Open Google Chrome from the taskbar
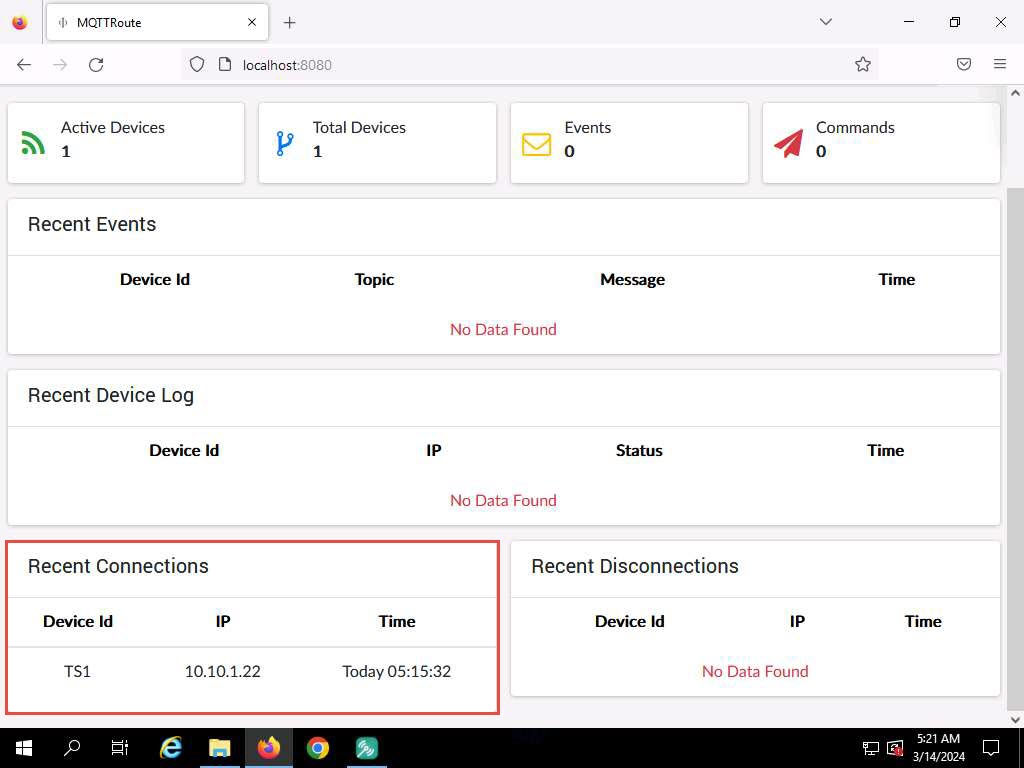 click(317, 748)
